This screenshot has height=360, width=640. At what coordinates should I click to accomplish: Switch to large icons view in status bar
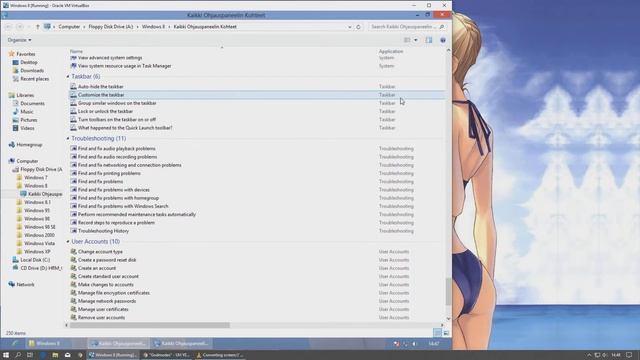point(446,333)
